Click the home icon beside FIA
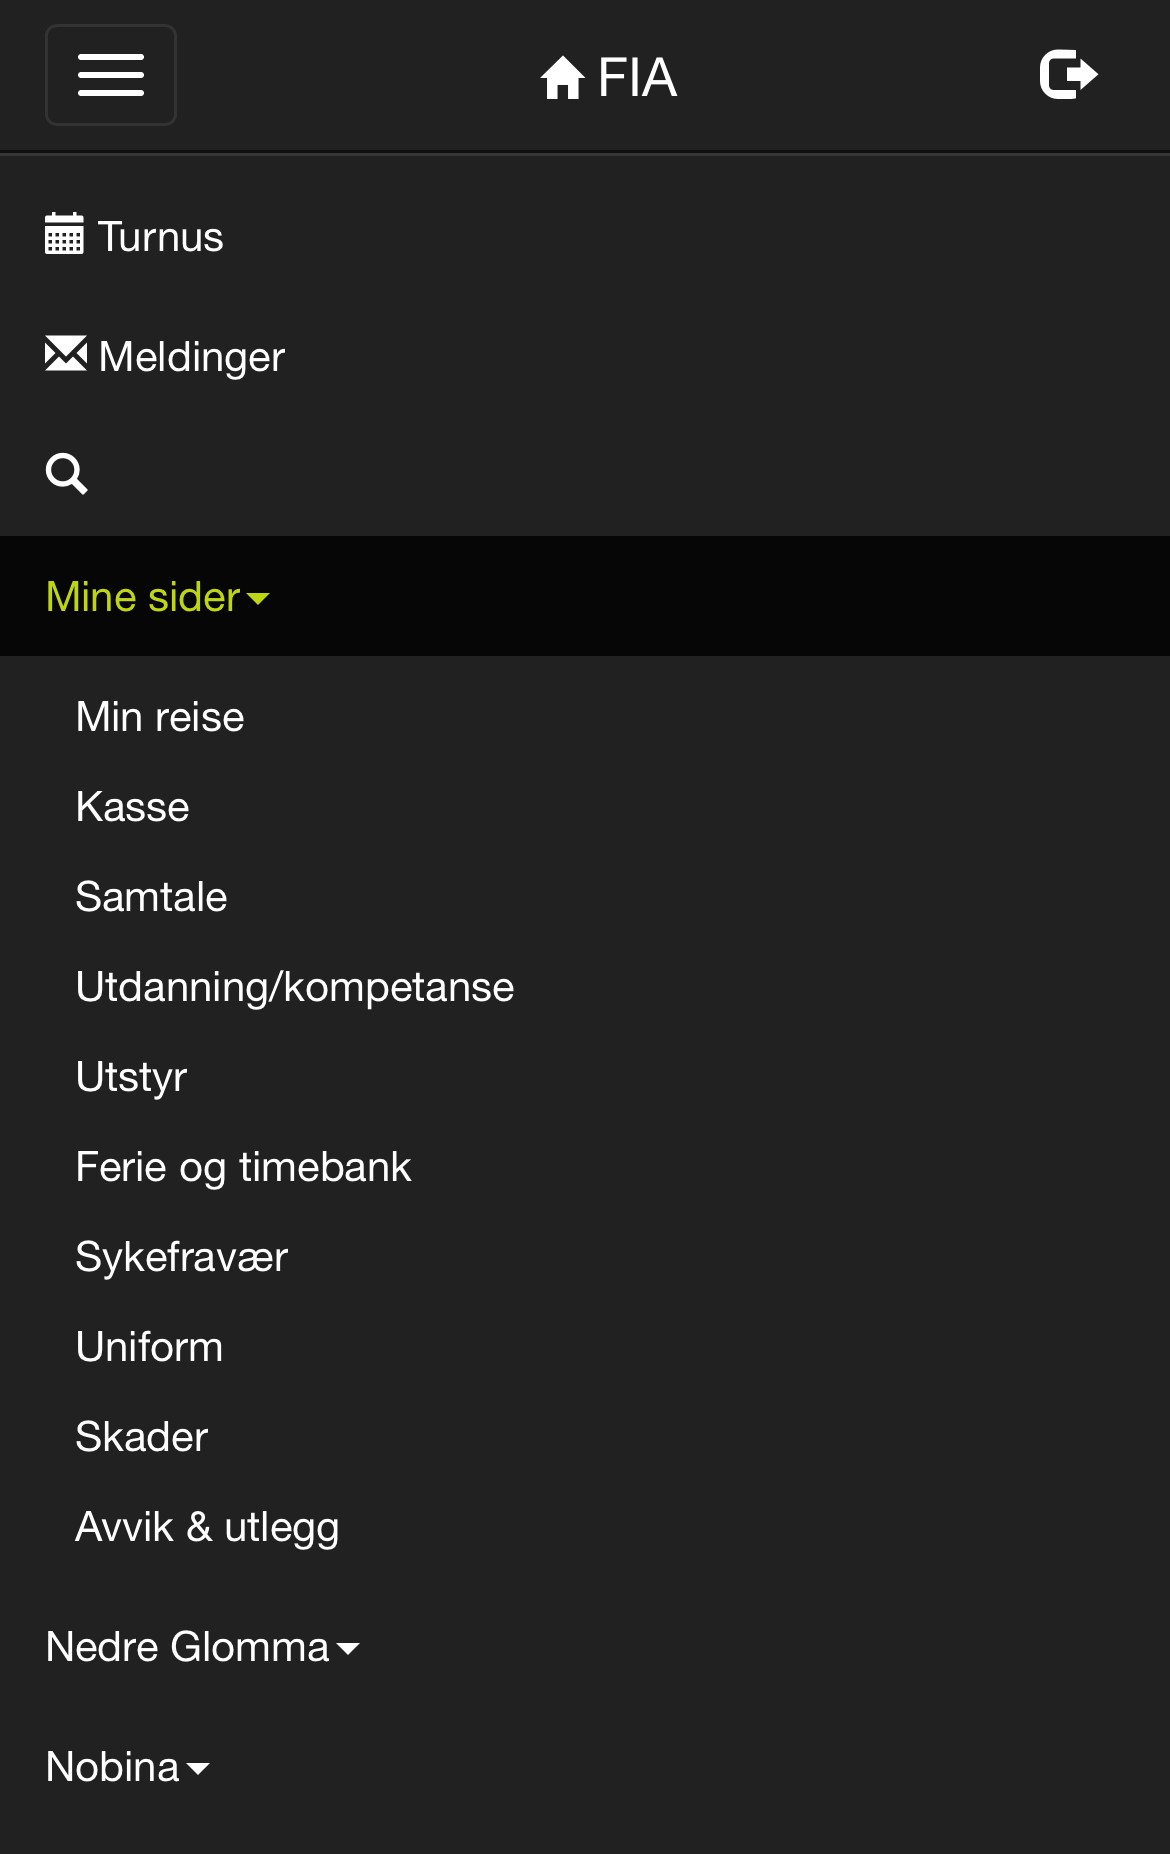 point(562,77)
